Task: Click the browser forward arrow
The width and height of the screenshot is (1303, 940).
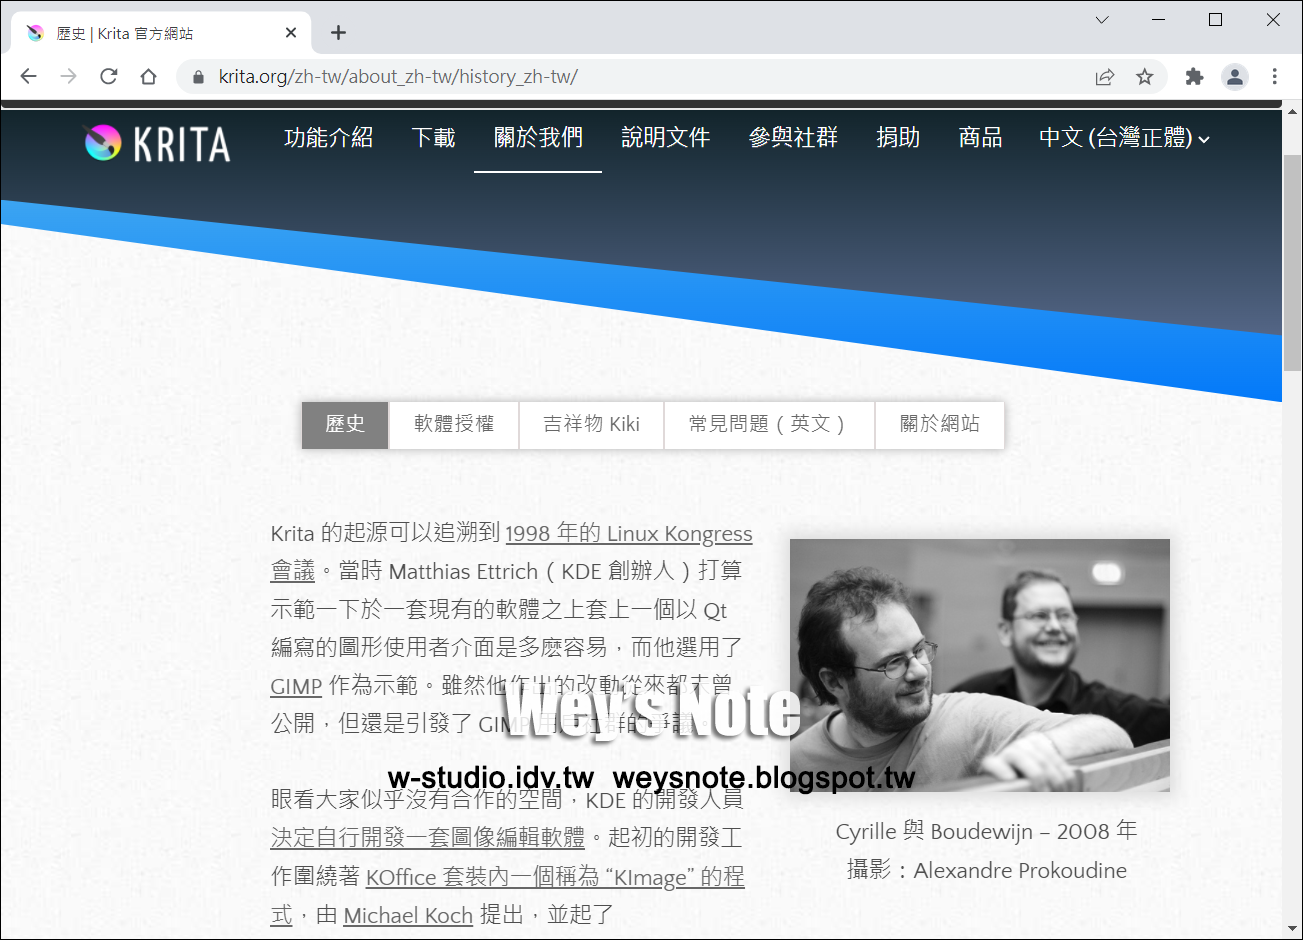Action: tap(69, 76)
